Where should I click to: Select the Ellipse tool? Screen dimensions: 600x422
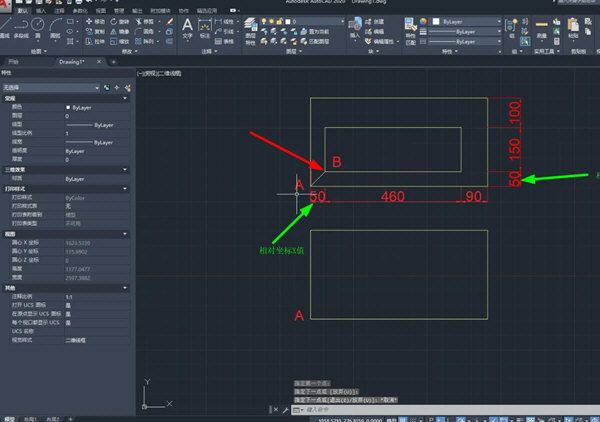[70, 31]
